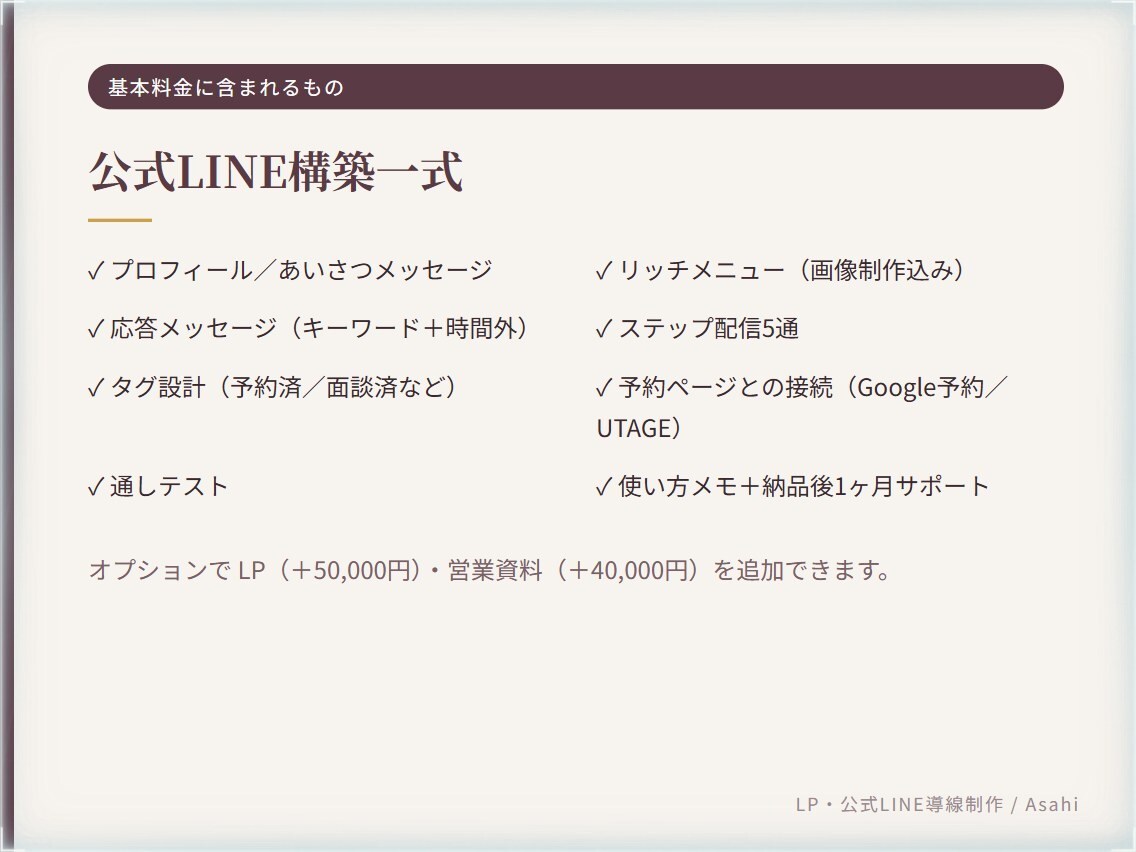Select the heading '公式LINE構築一式'
The image size is (1136, 852).
(275, 172)
